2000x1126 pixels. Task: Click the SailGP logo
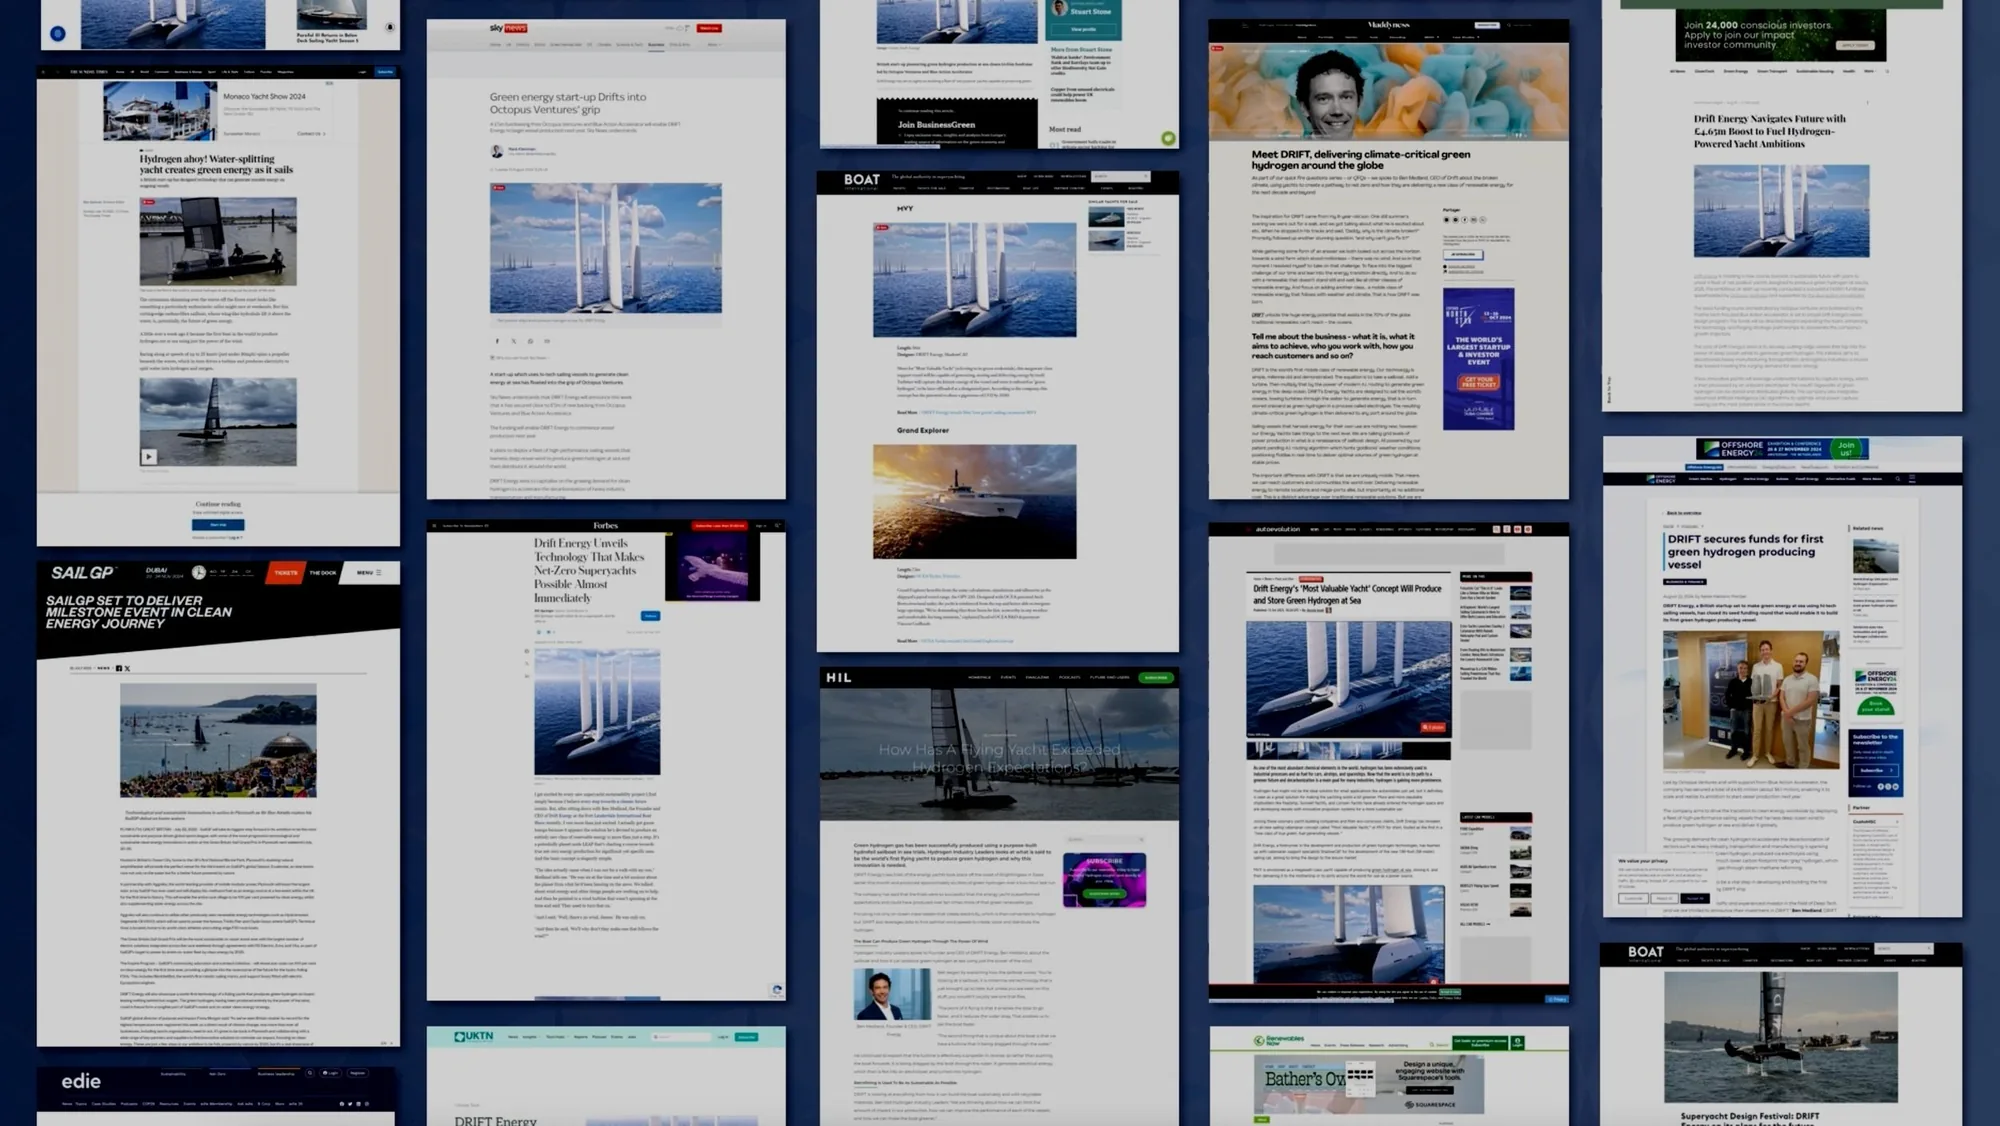(82, 573)
